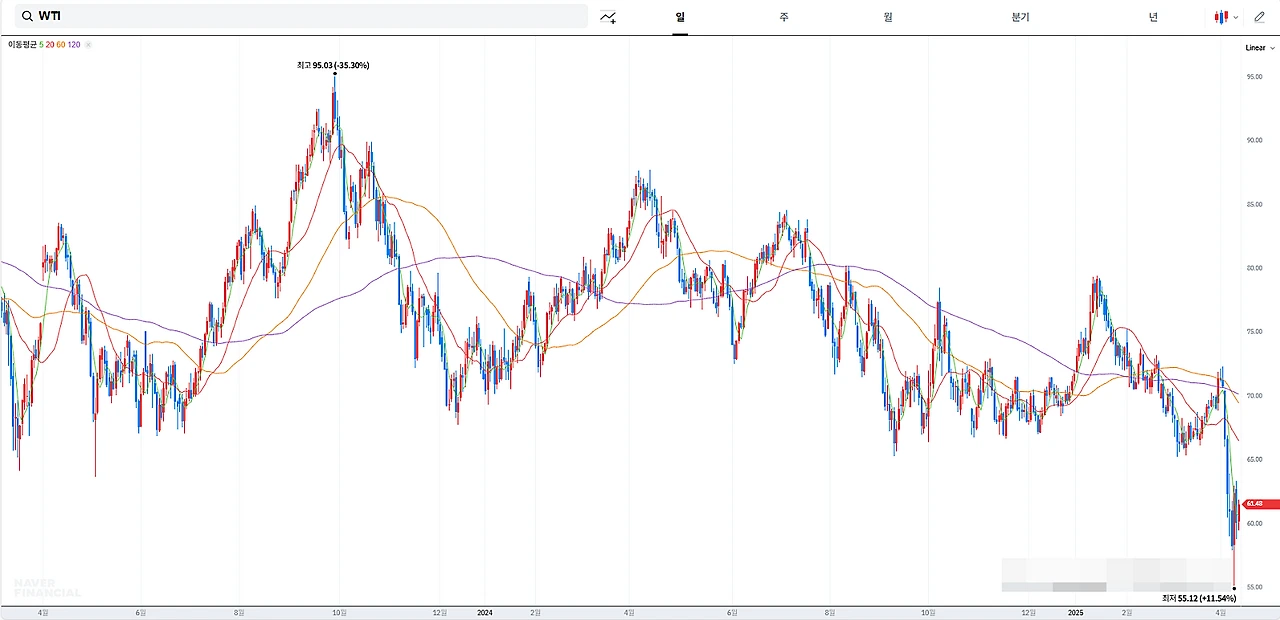The width and height of the screenshot is (1280, 620).
Task: Click the 55.00 price axis label
Action: 1254,587
